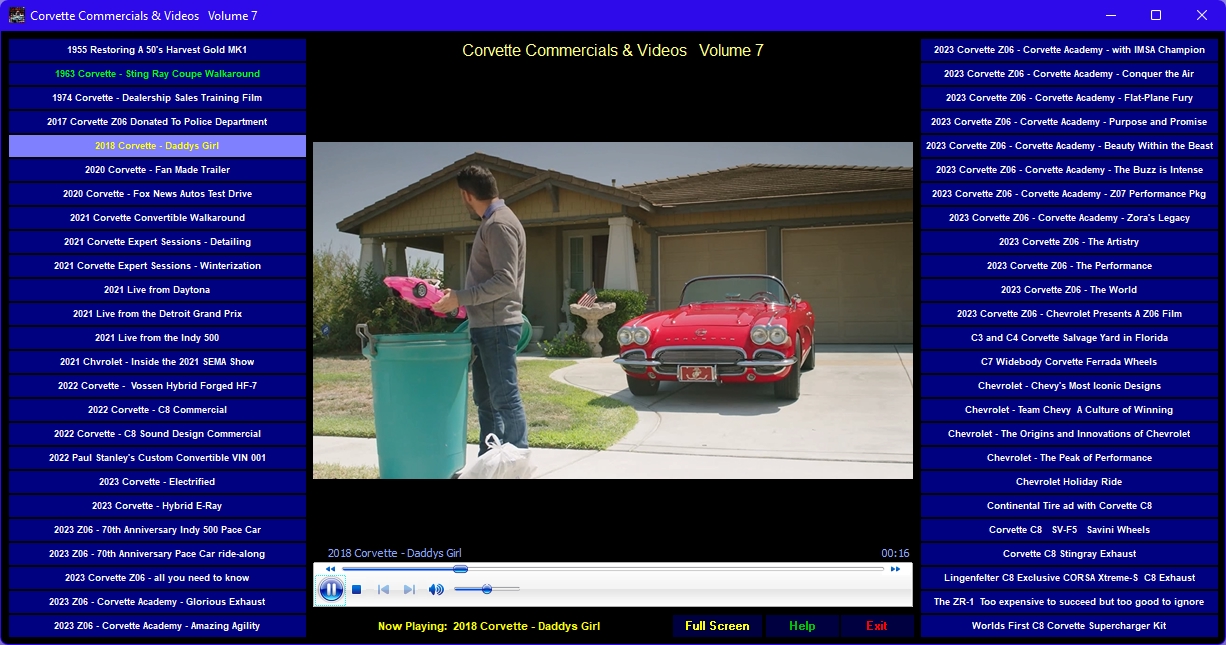The image size is (1226, 645).
Task: Select highlighted 2018 Corvette Daddys Girl entry
Action: pos(157,146)
